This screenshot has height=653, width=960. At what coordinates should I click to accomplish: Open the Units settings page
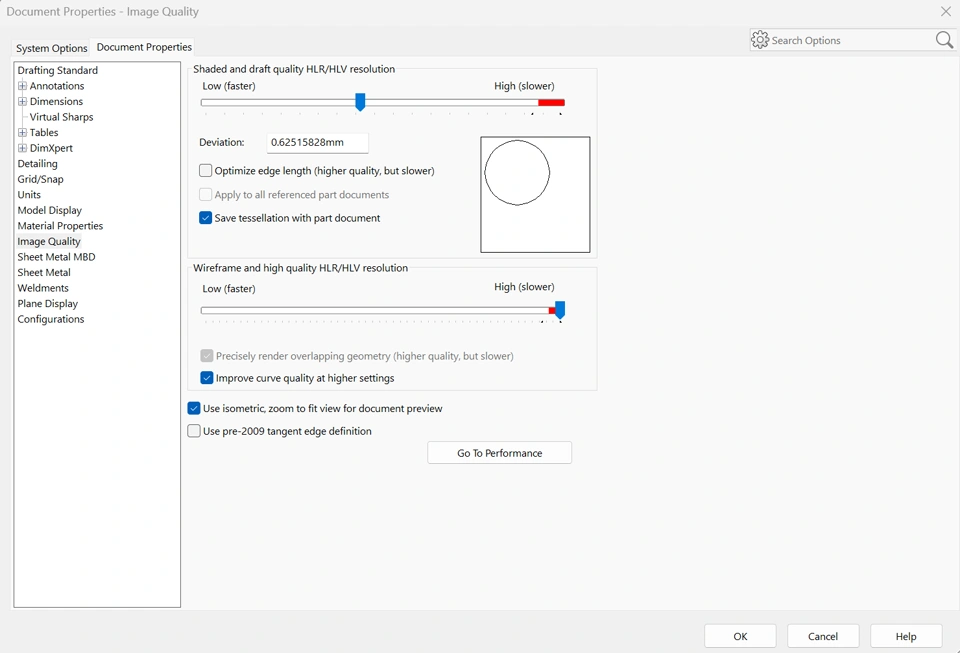[29, 195]
